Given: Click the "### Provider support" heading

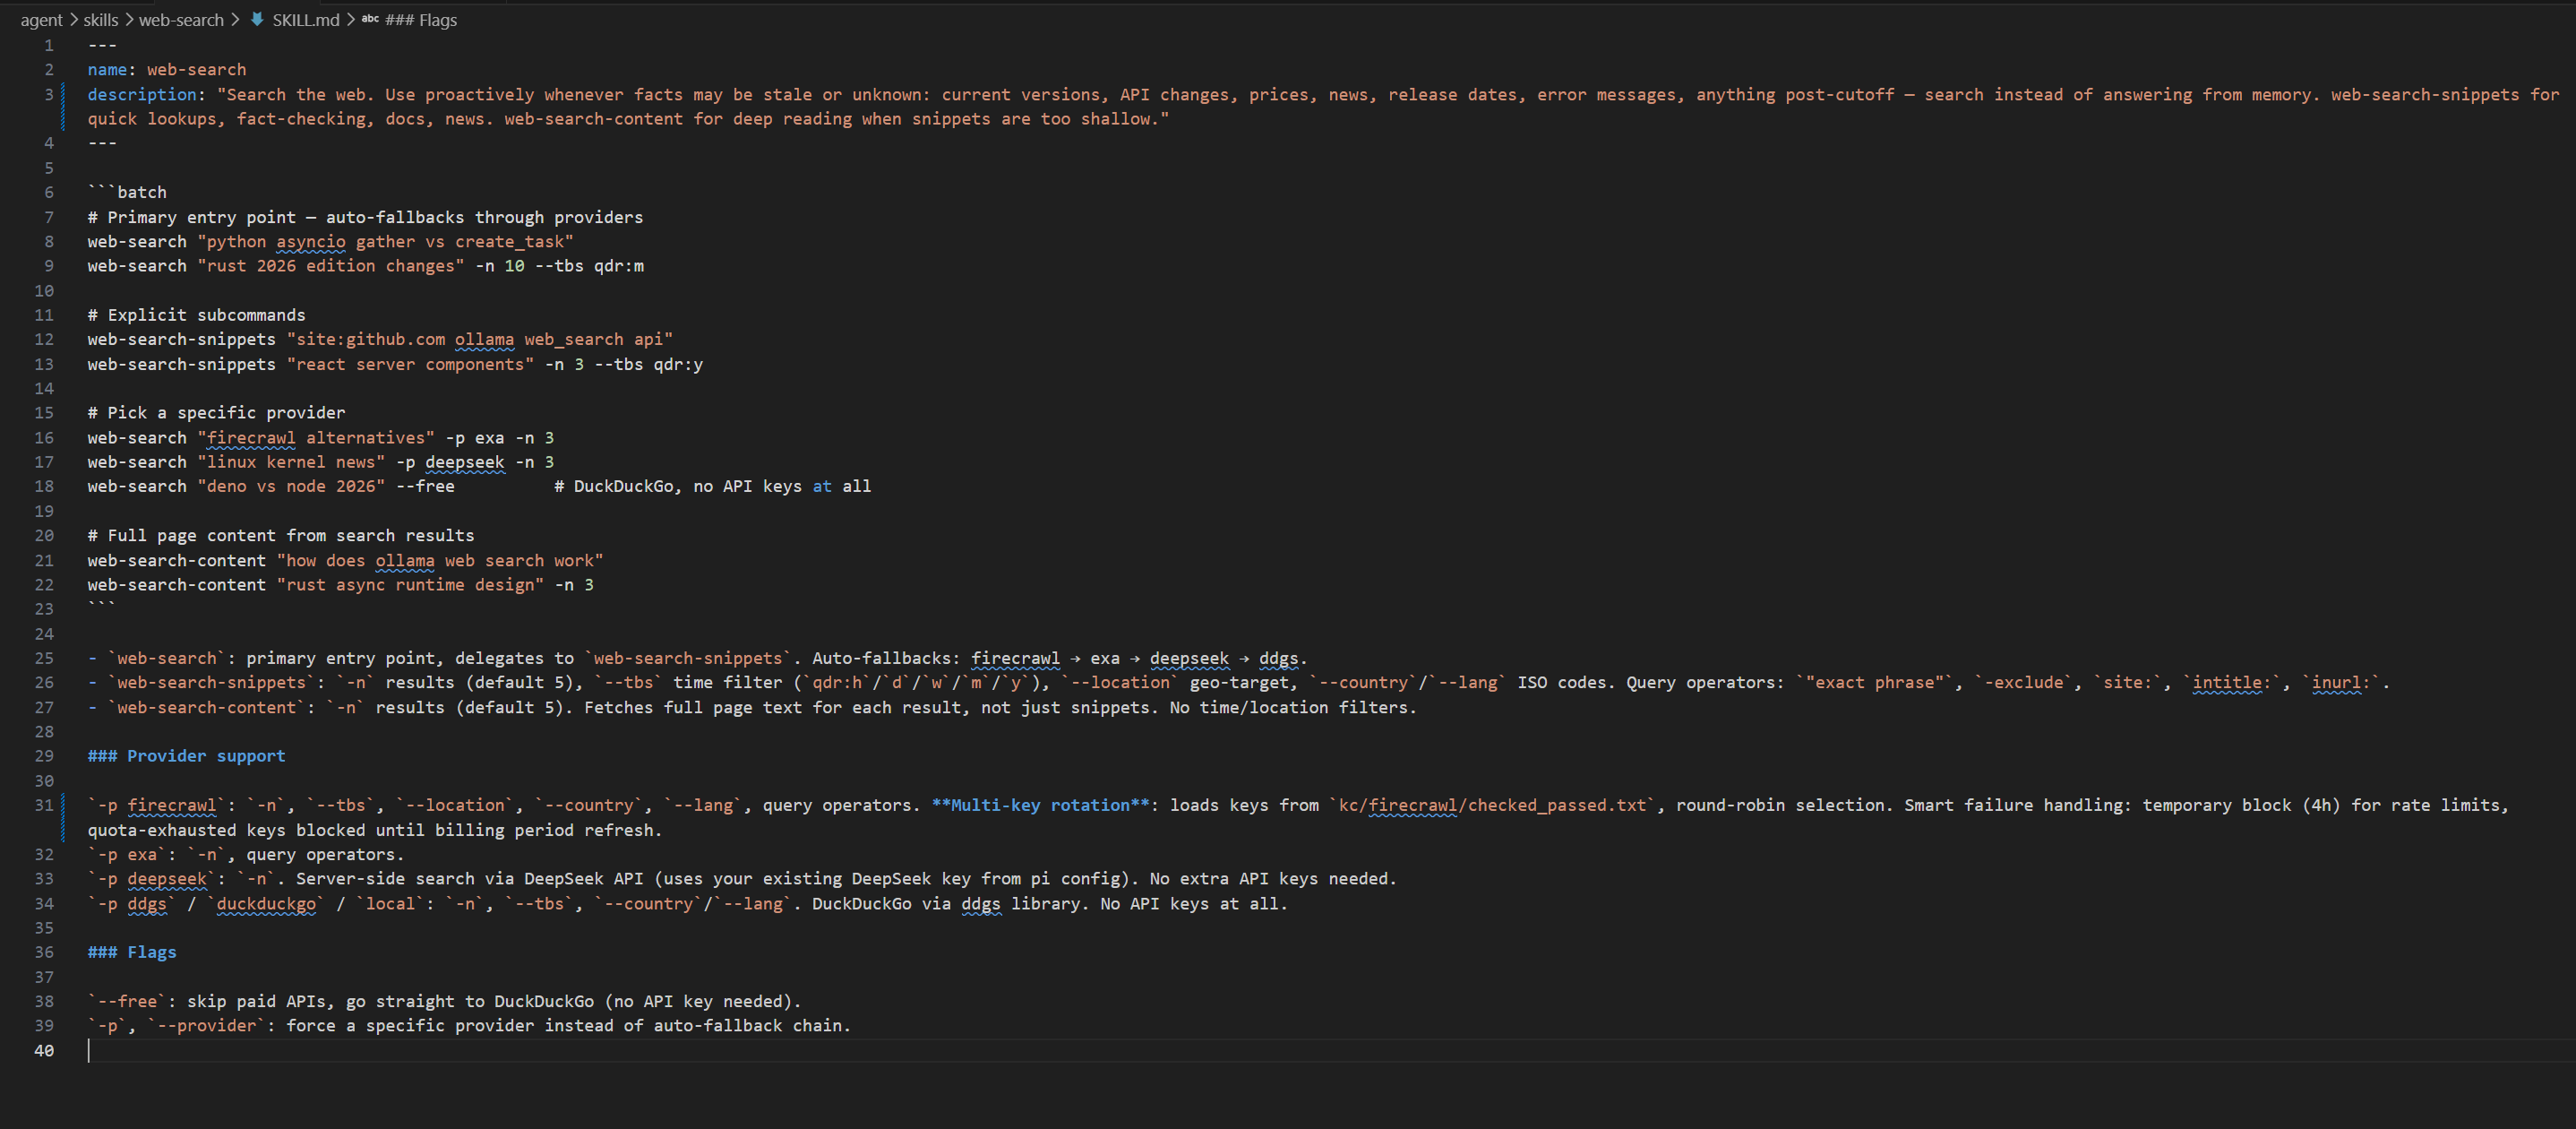Looking at the screenshot, I should tap(186, 756).
